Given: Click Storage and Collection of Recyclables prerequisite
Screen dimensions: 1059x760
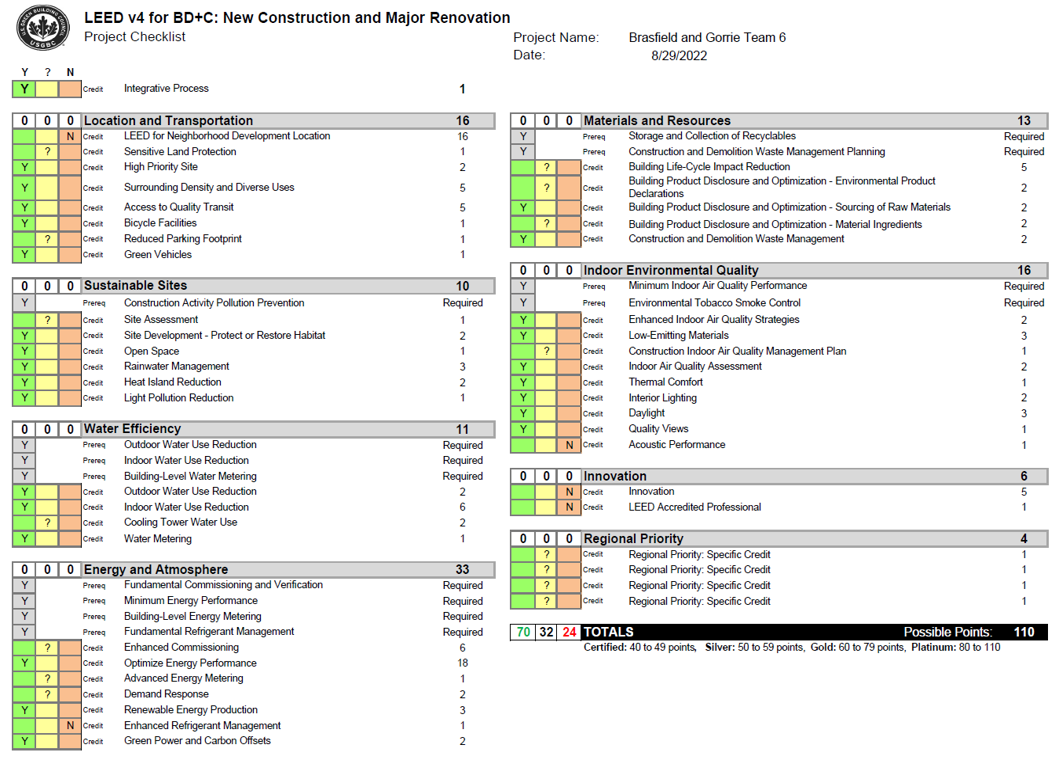Looking at the screenshot, I should (712, 136).
